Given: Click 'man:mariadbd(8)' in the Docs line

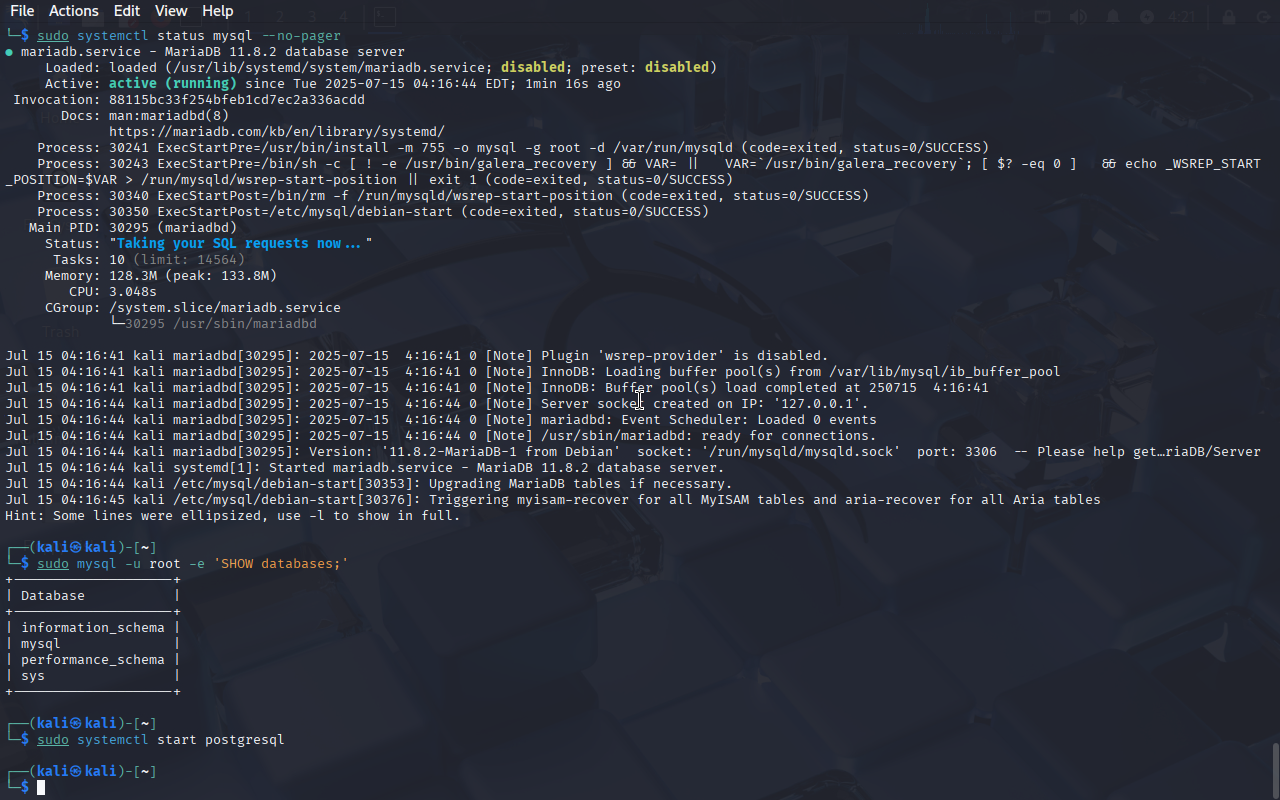Looking at the screenshot, I should (169, 116).
